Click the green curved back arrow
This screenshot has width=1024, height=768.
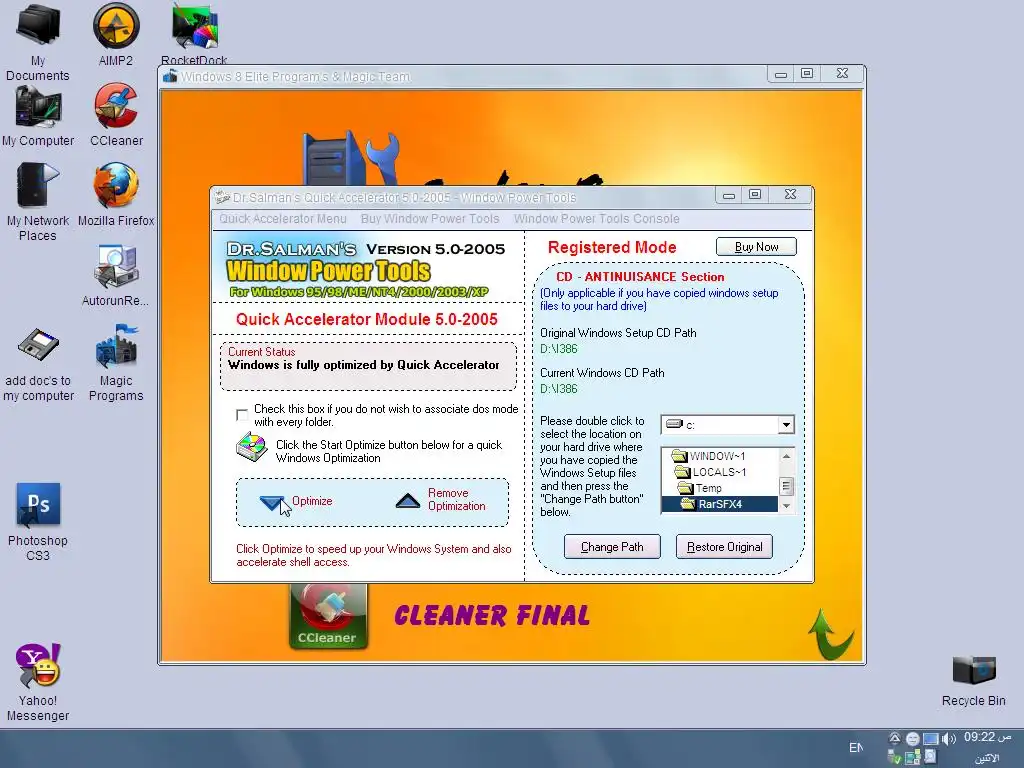click(830, 634)
